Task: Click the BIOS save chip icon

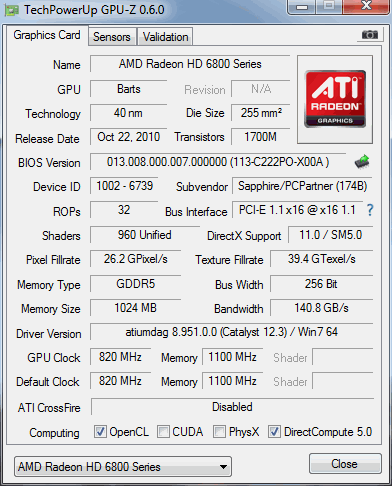Action: coord(362,162)
